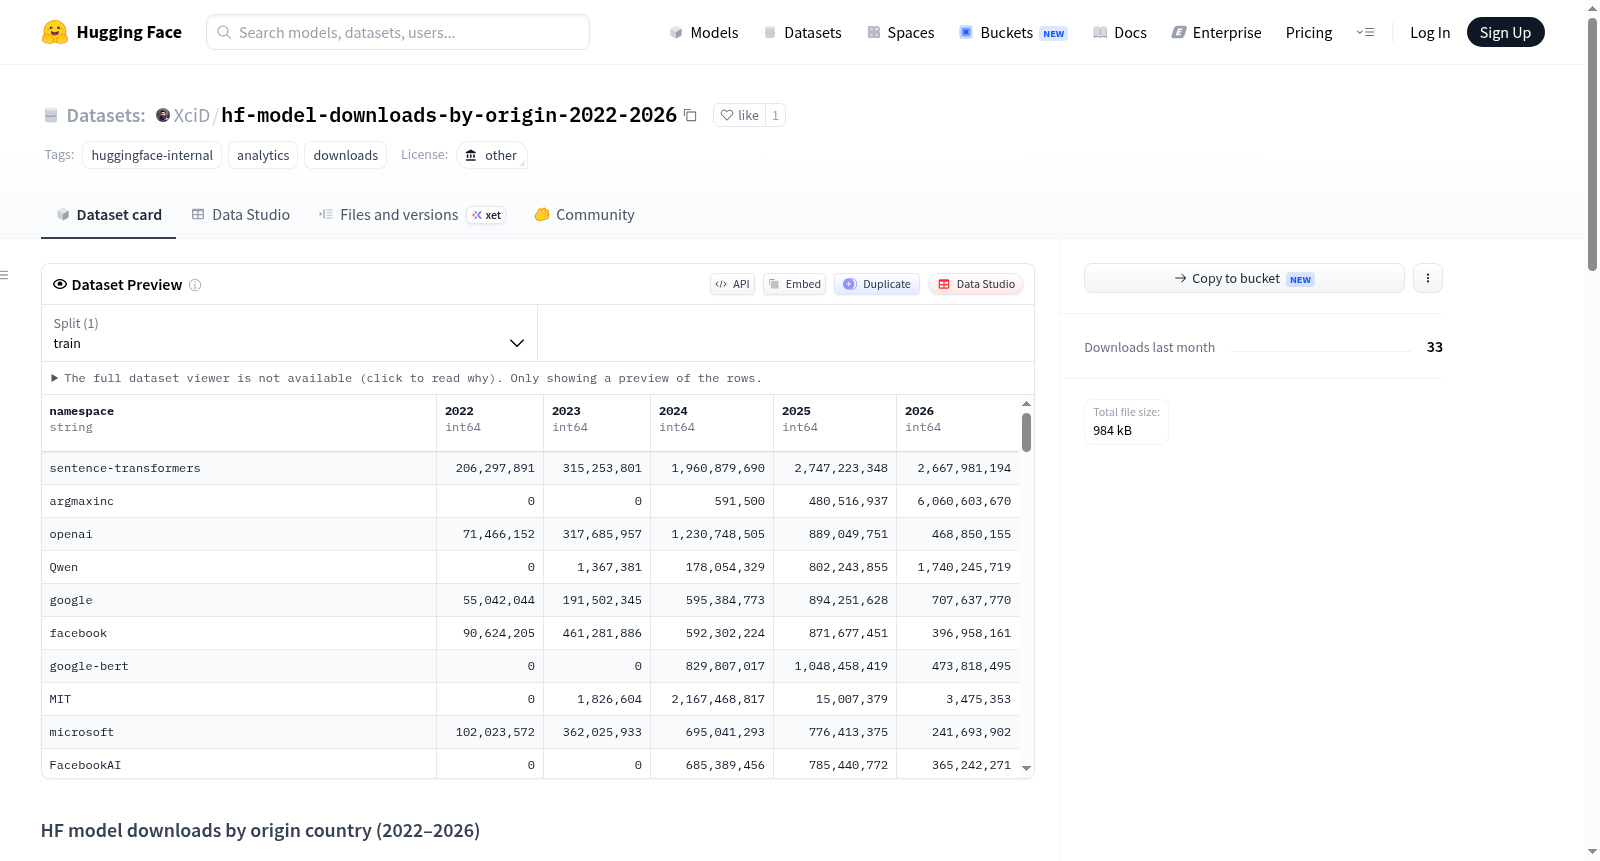
Task: Click the eye icon in Dataset Preview header
Action: pos(60,284)
